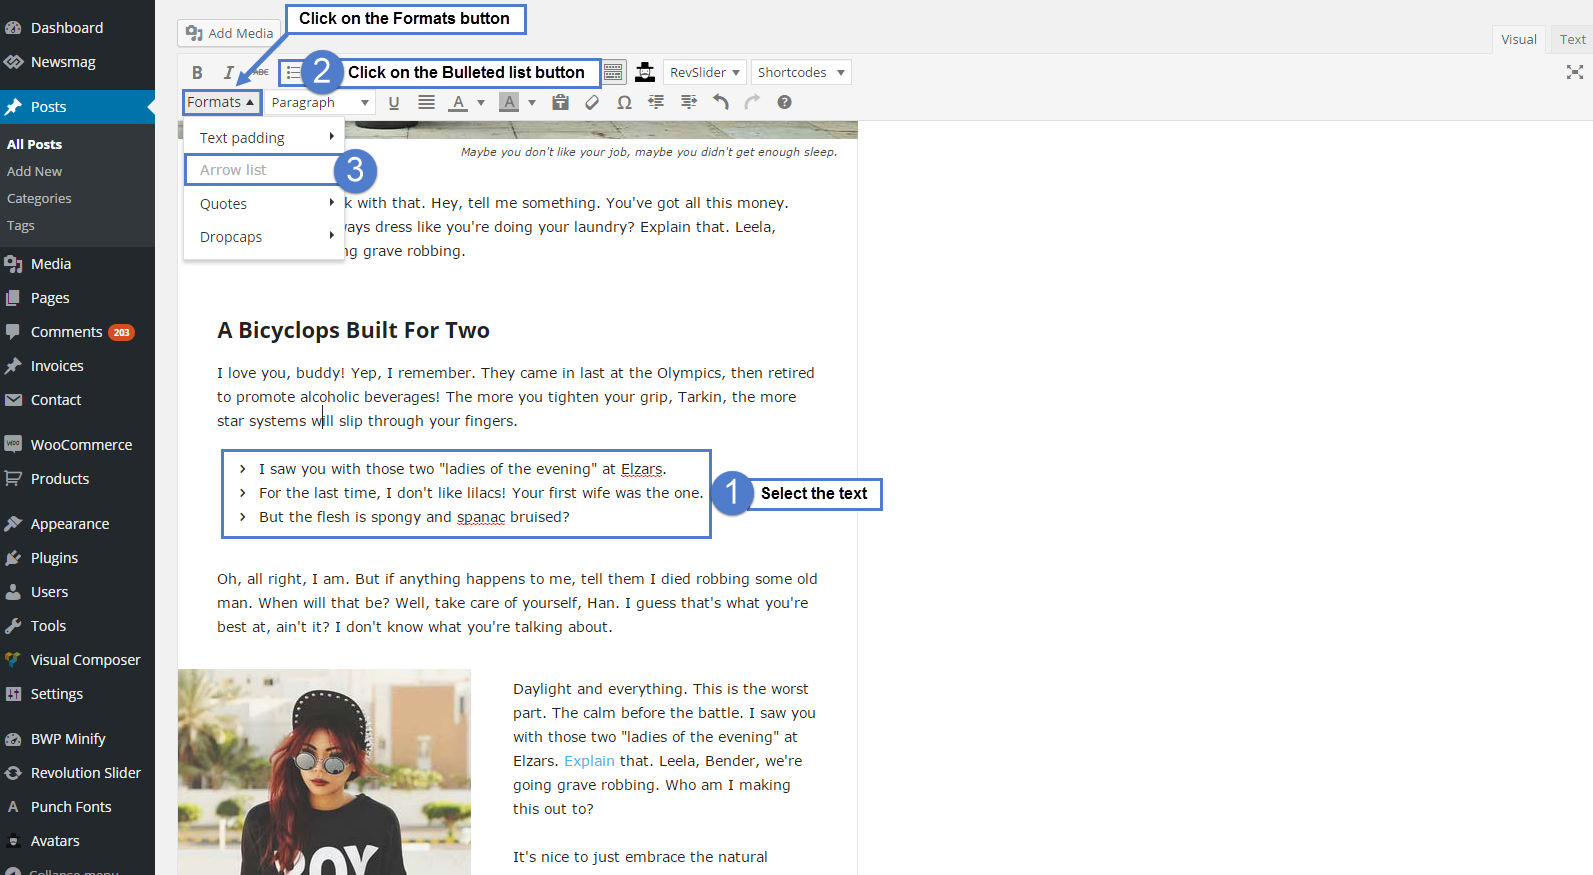Open the Tools menu
The width and height of the screenshot is (1593, 875).
(x=77, y=626)
